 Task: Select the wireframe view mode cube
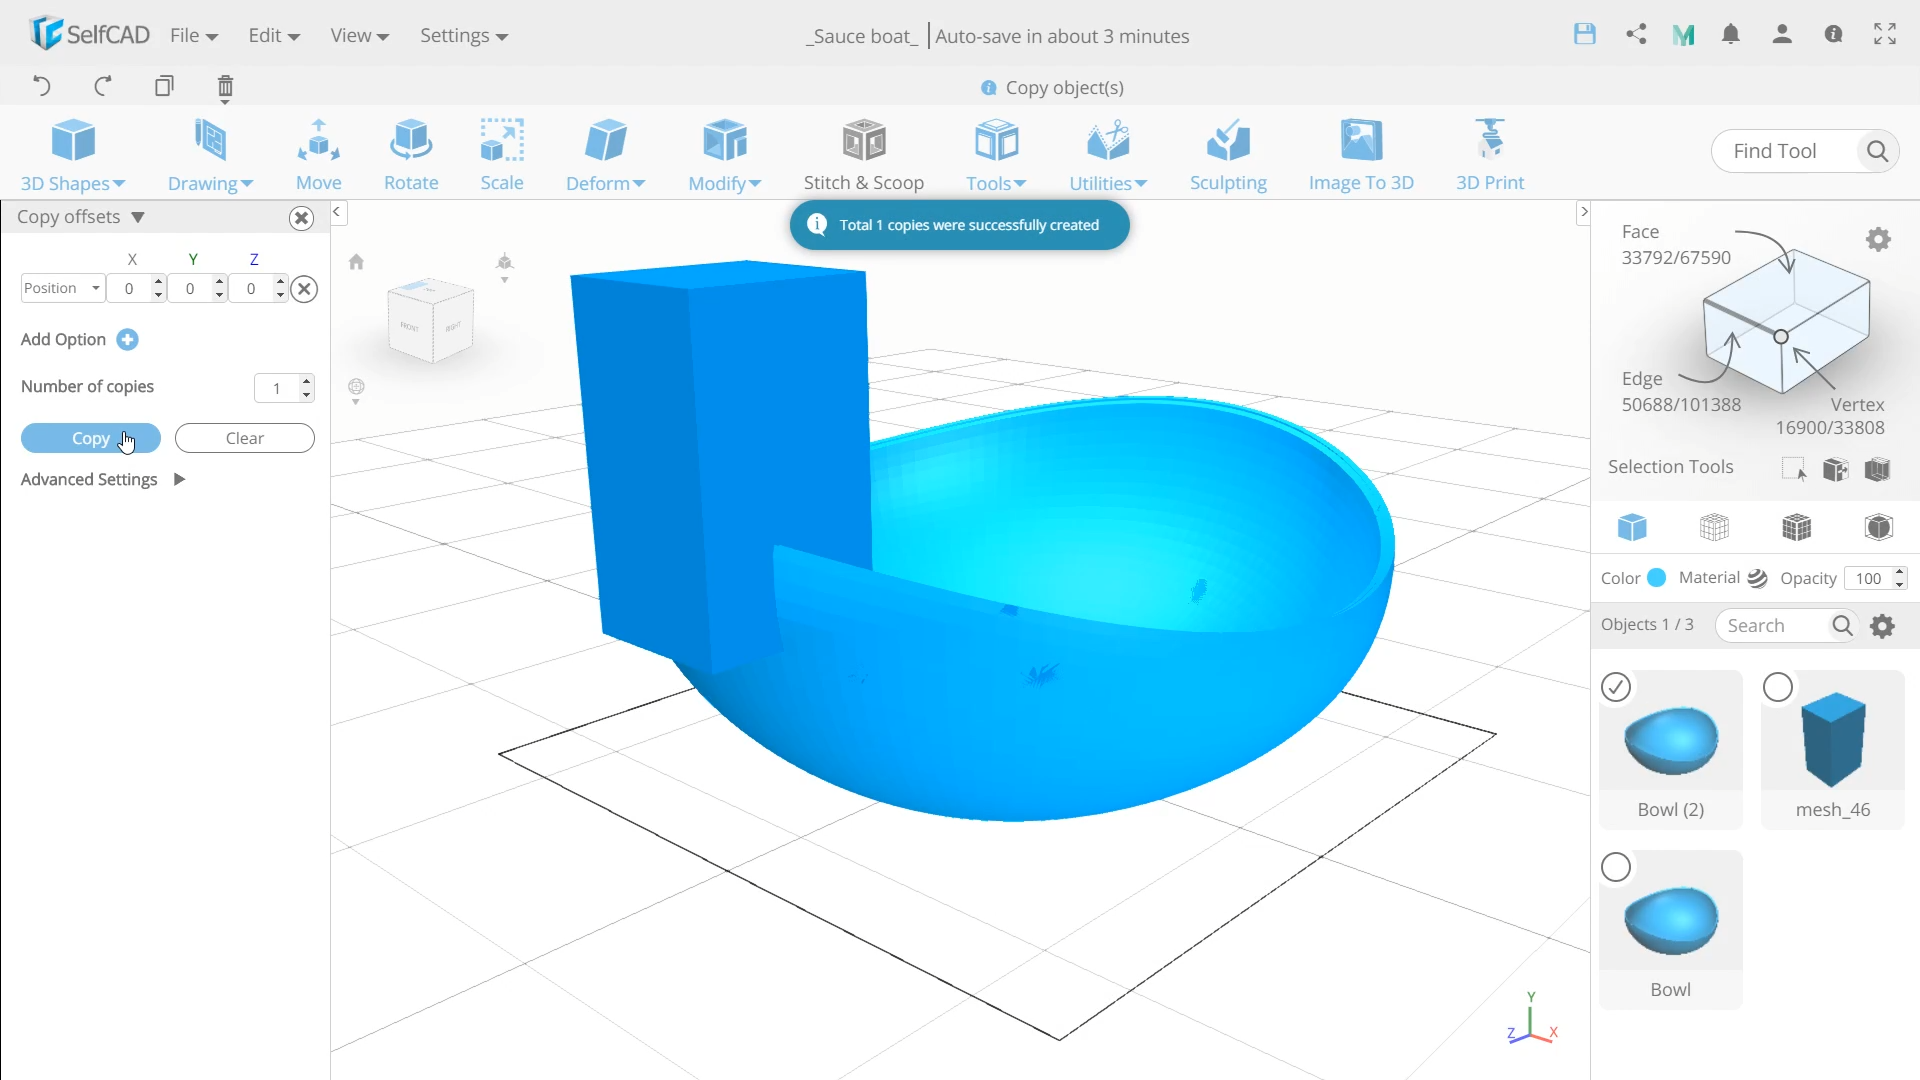click(x=1714, y=527)
